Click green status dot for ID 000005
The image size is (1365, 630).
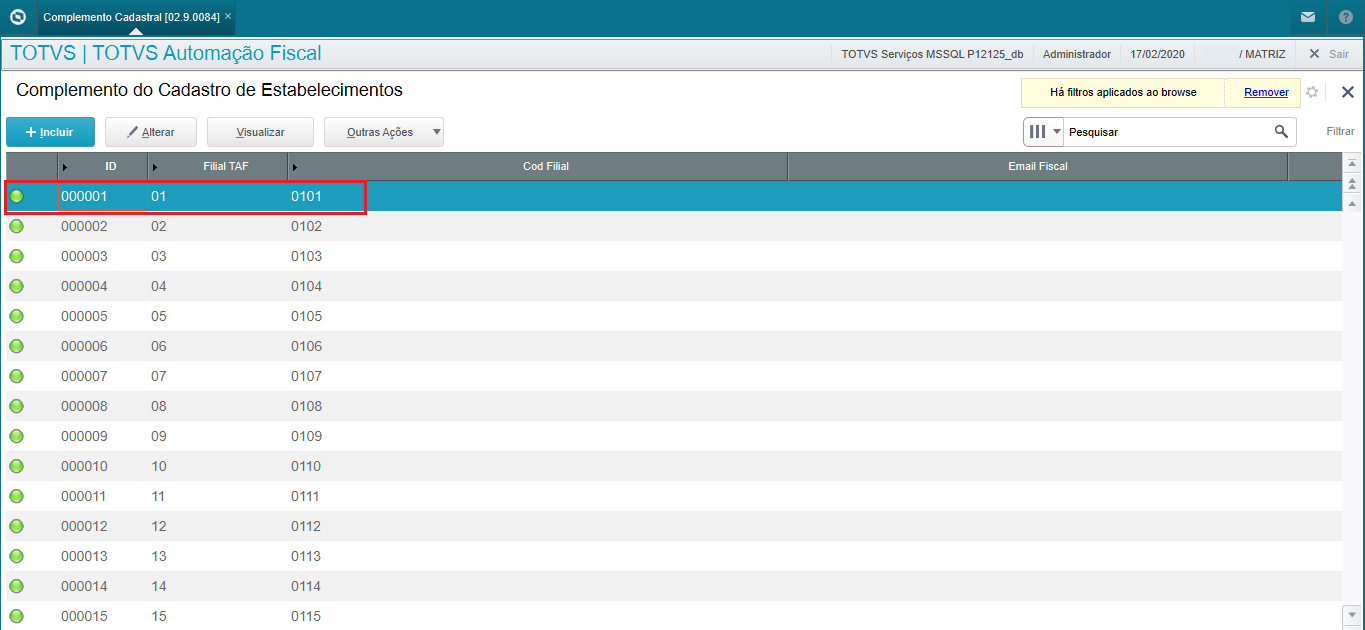[16, 316]
